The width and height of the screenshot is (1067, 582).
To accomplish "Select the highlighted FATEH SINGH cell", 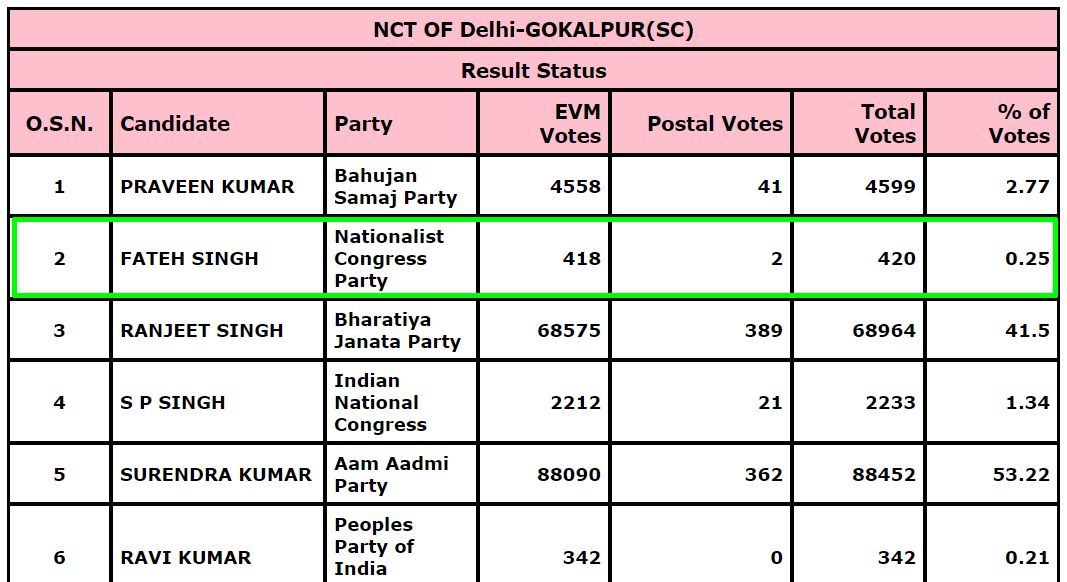I will 189,259.
